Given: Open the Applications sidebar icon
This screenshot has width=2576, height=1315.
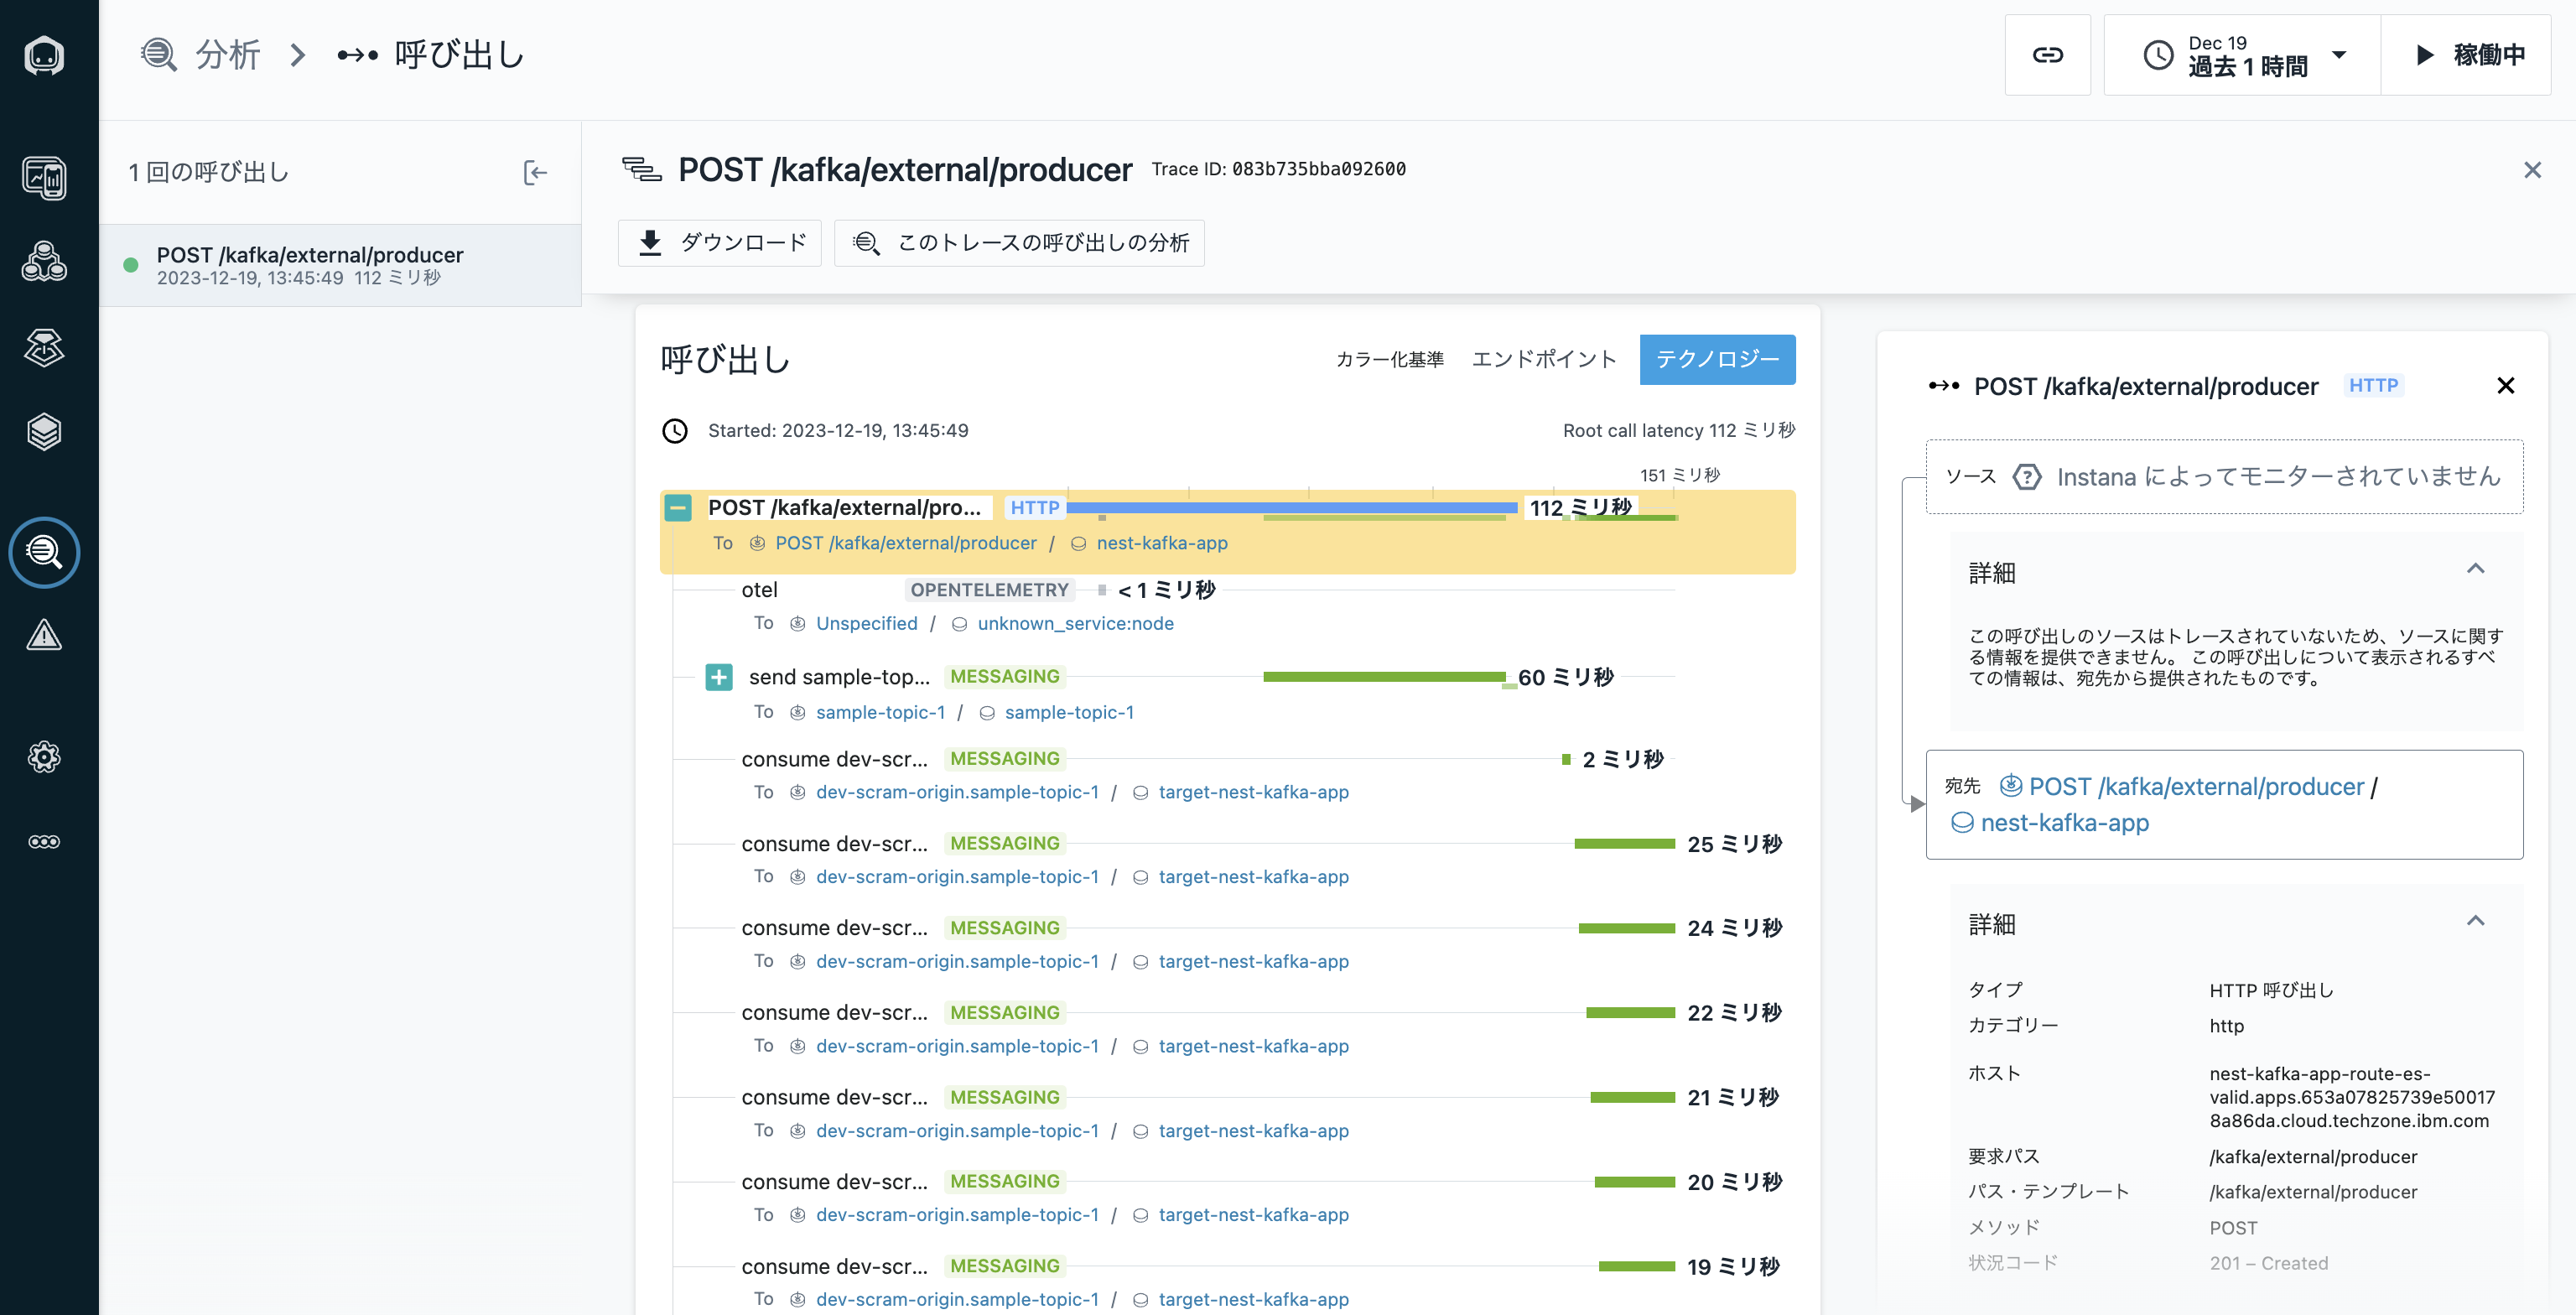Looking at the screenshot, I should [44, 262].
